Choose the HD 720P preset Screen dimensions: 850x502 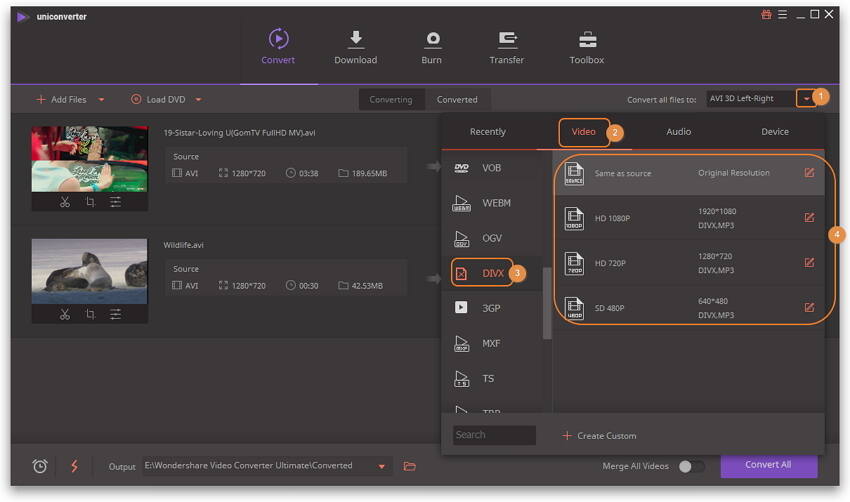688,263
